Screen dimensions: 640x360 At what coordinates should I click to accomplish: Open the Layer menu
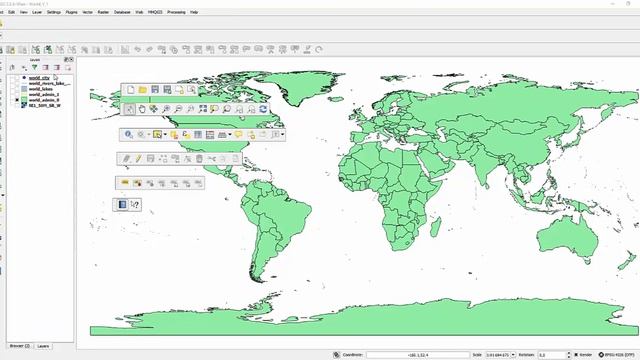(37, 12)
